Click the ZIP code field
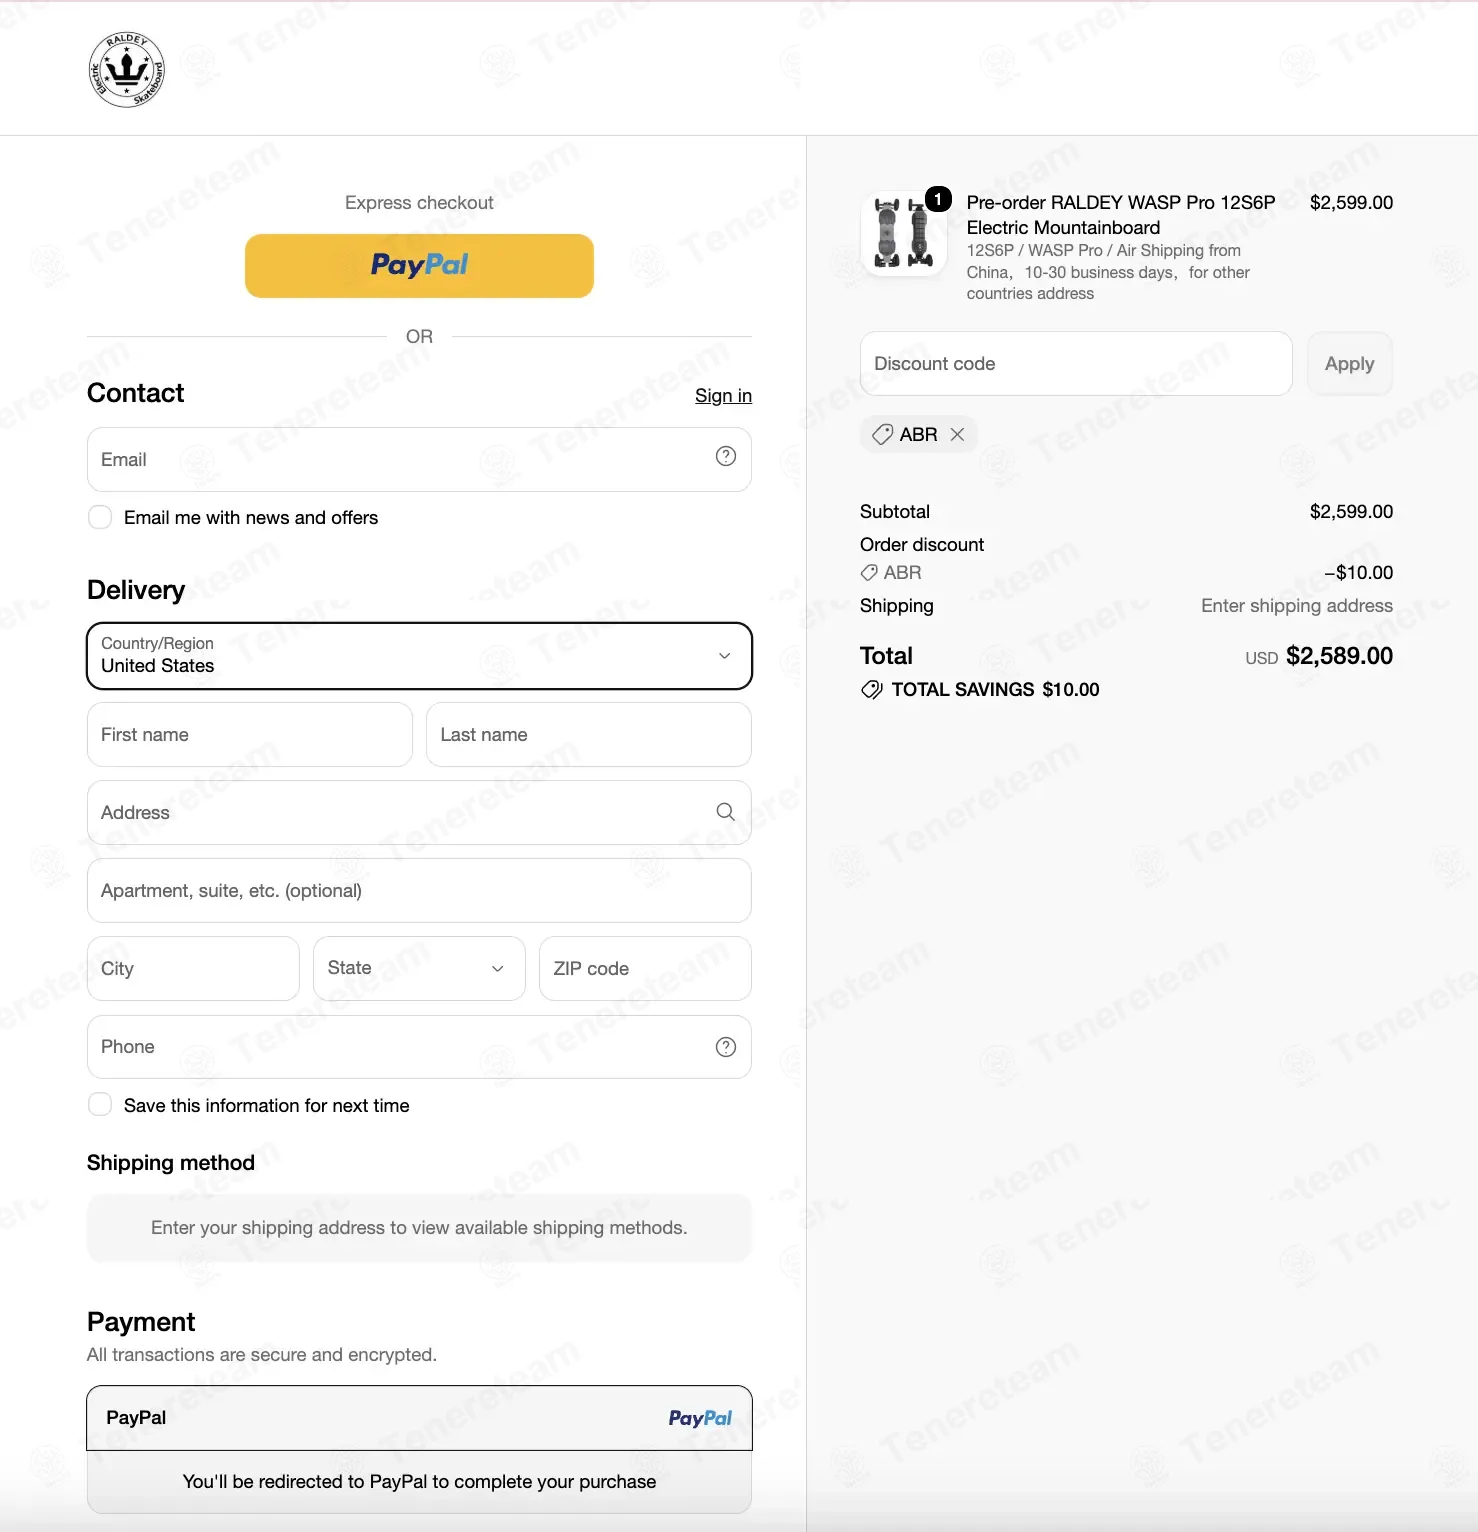 [645, 968]
